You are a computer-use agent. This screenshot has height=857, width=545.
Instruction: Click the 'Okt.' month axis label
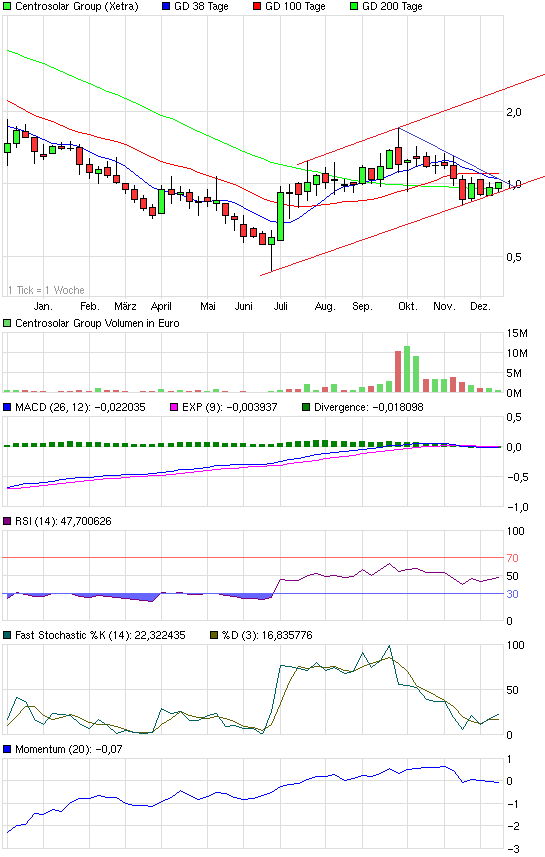[407, 306]
